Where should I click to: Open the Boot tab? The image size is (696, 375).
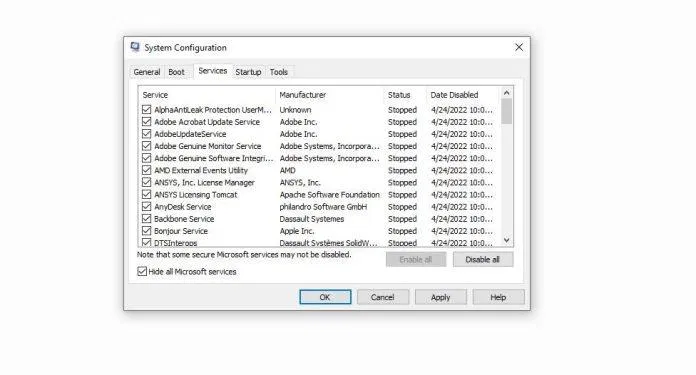pyautogui.click(x=176, y=72)
